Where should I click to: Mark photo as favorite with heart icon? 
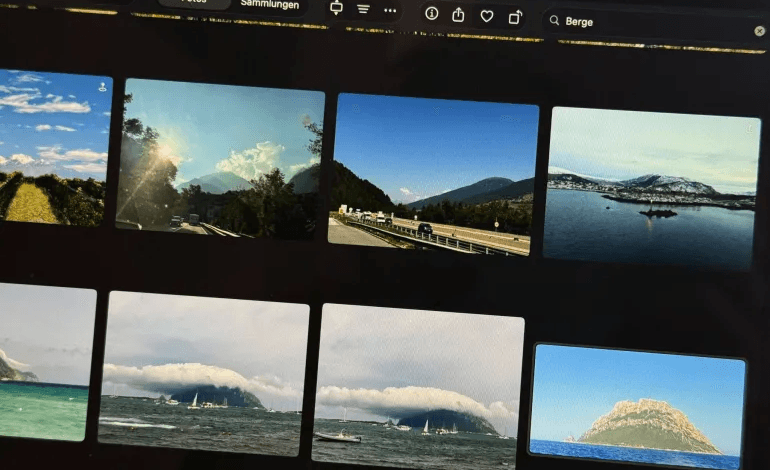tap(487, 15)
